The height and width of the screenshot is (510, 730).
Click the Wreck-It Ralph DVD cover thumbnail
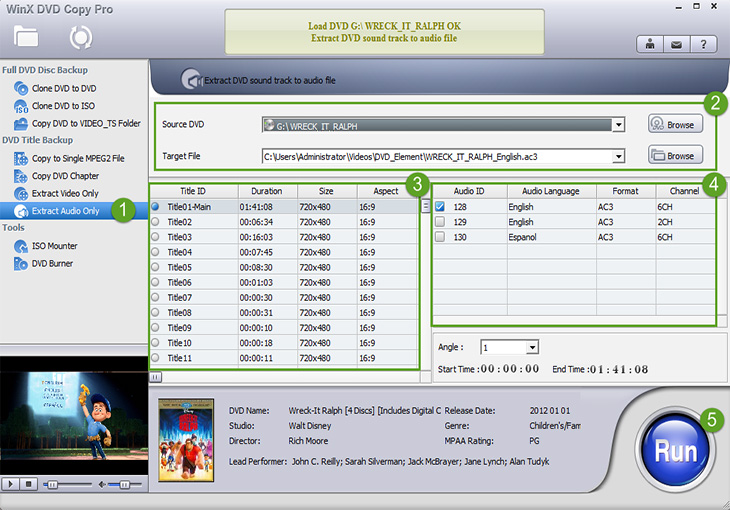186,440
